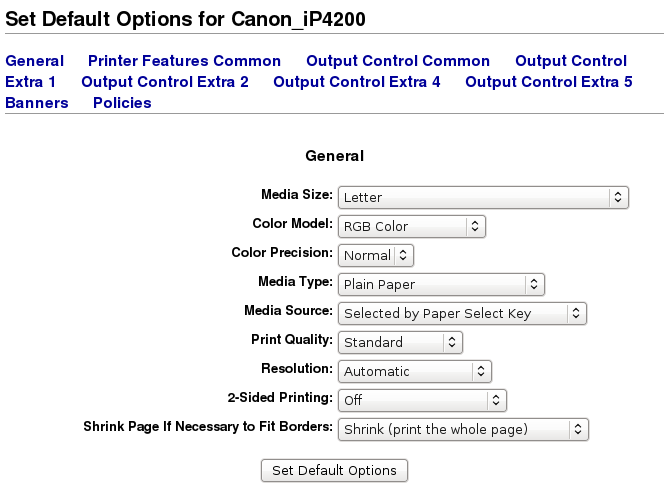
Task: Expand the Print Quality dropdown
Action: 400,342
